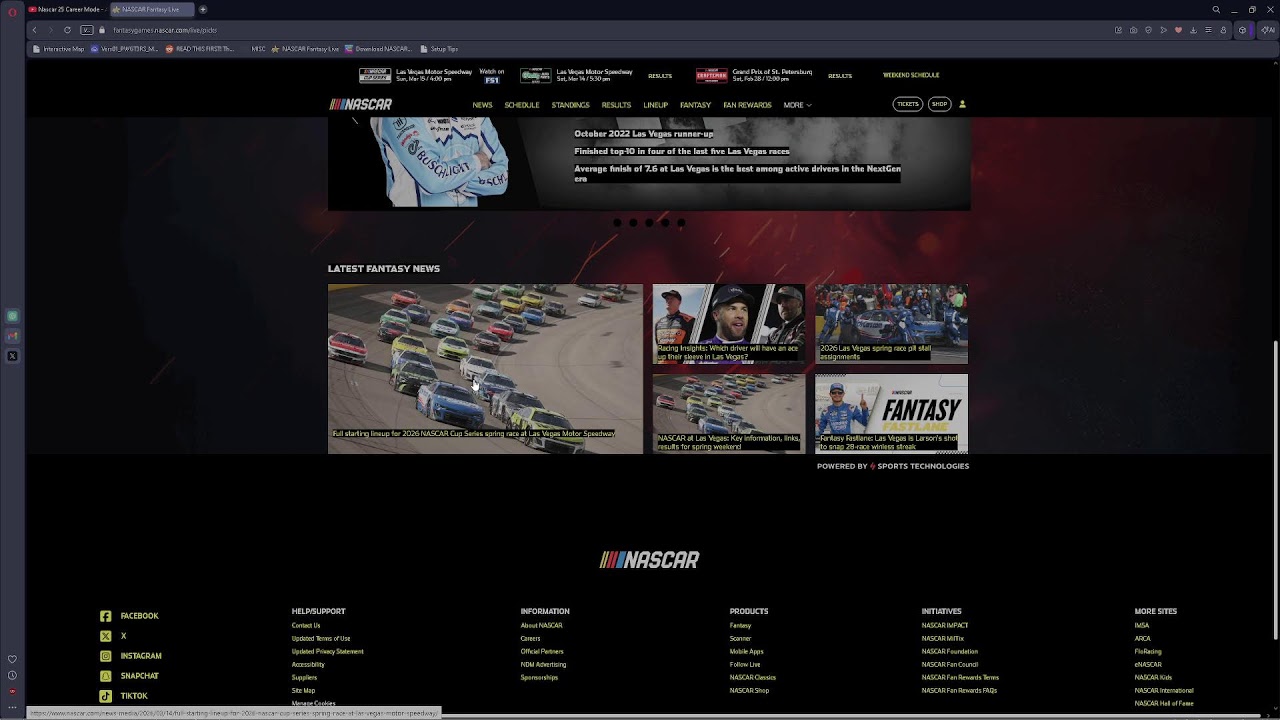Open pit stall assignments article thumbnail
Screen dimensions: 1280x720
pyautogui.click(x=891, y=324)
